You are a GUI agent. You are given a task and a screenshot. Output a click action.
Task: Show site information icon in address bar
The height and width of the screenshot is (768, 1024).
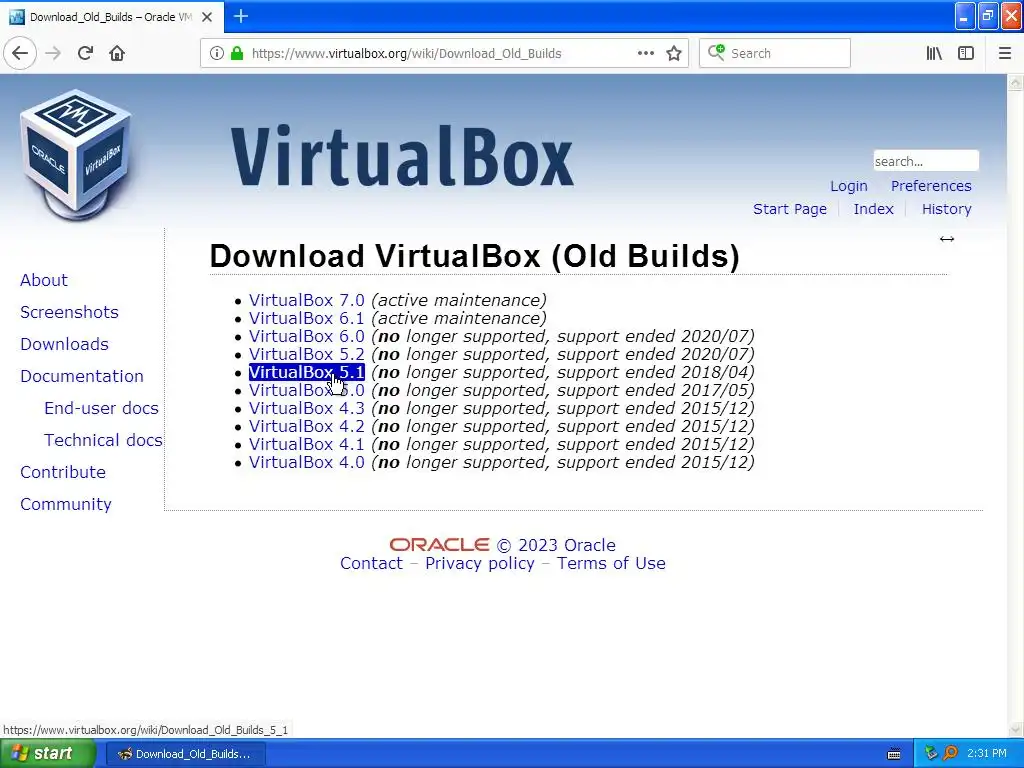pos(217,53)
